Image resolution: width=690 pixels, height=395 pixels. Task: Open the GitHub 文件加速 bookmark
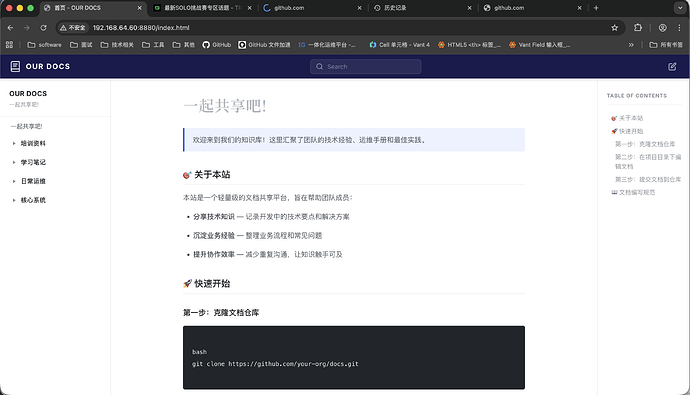(264, 44)
